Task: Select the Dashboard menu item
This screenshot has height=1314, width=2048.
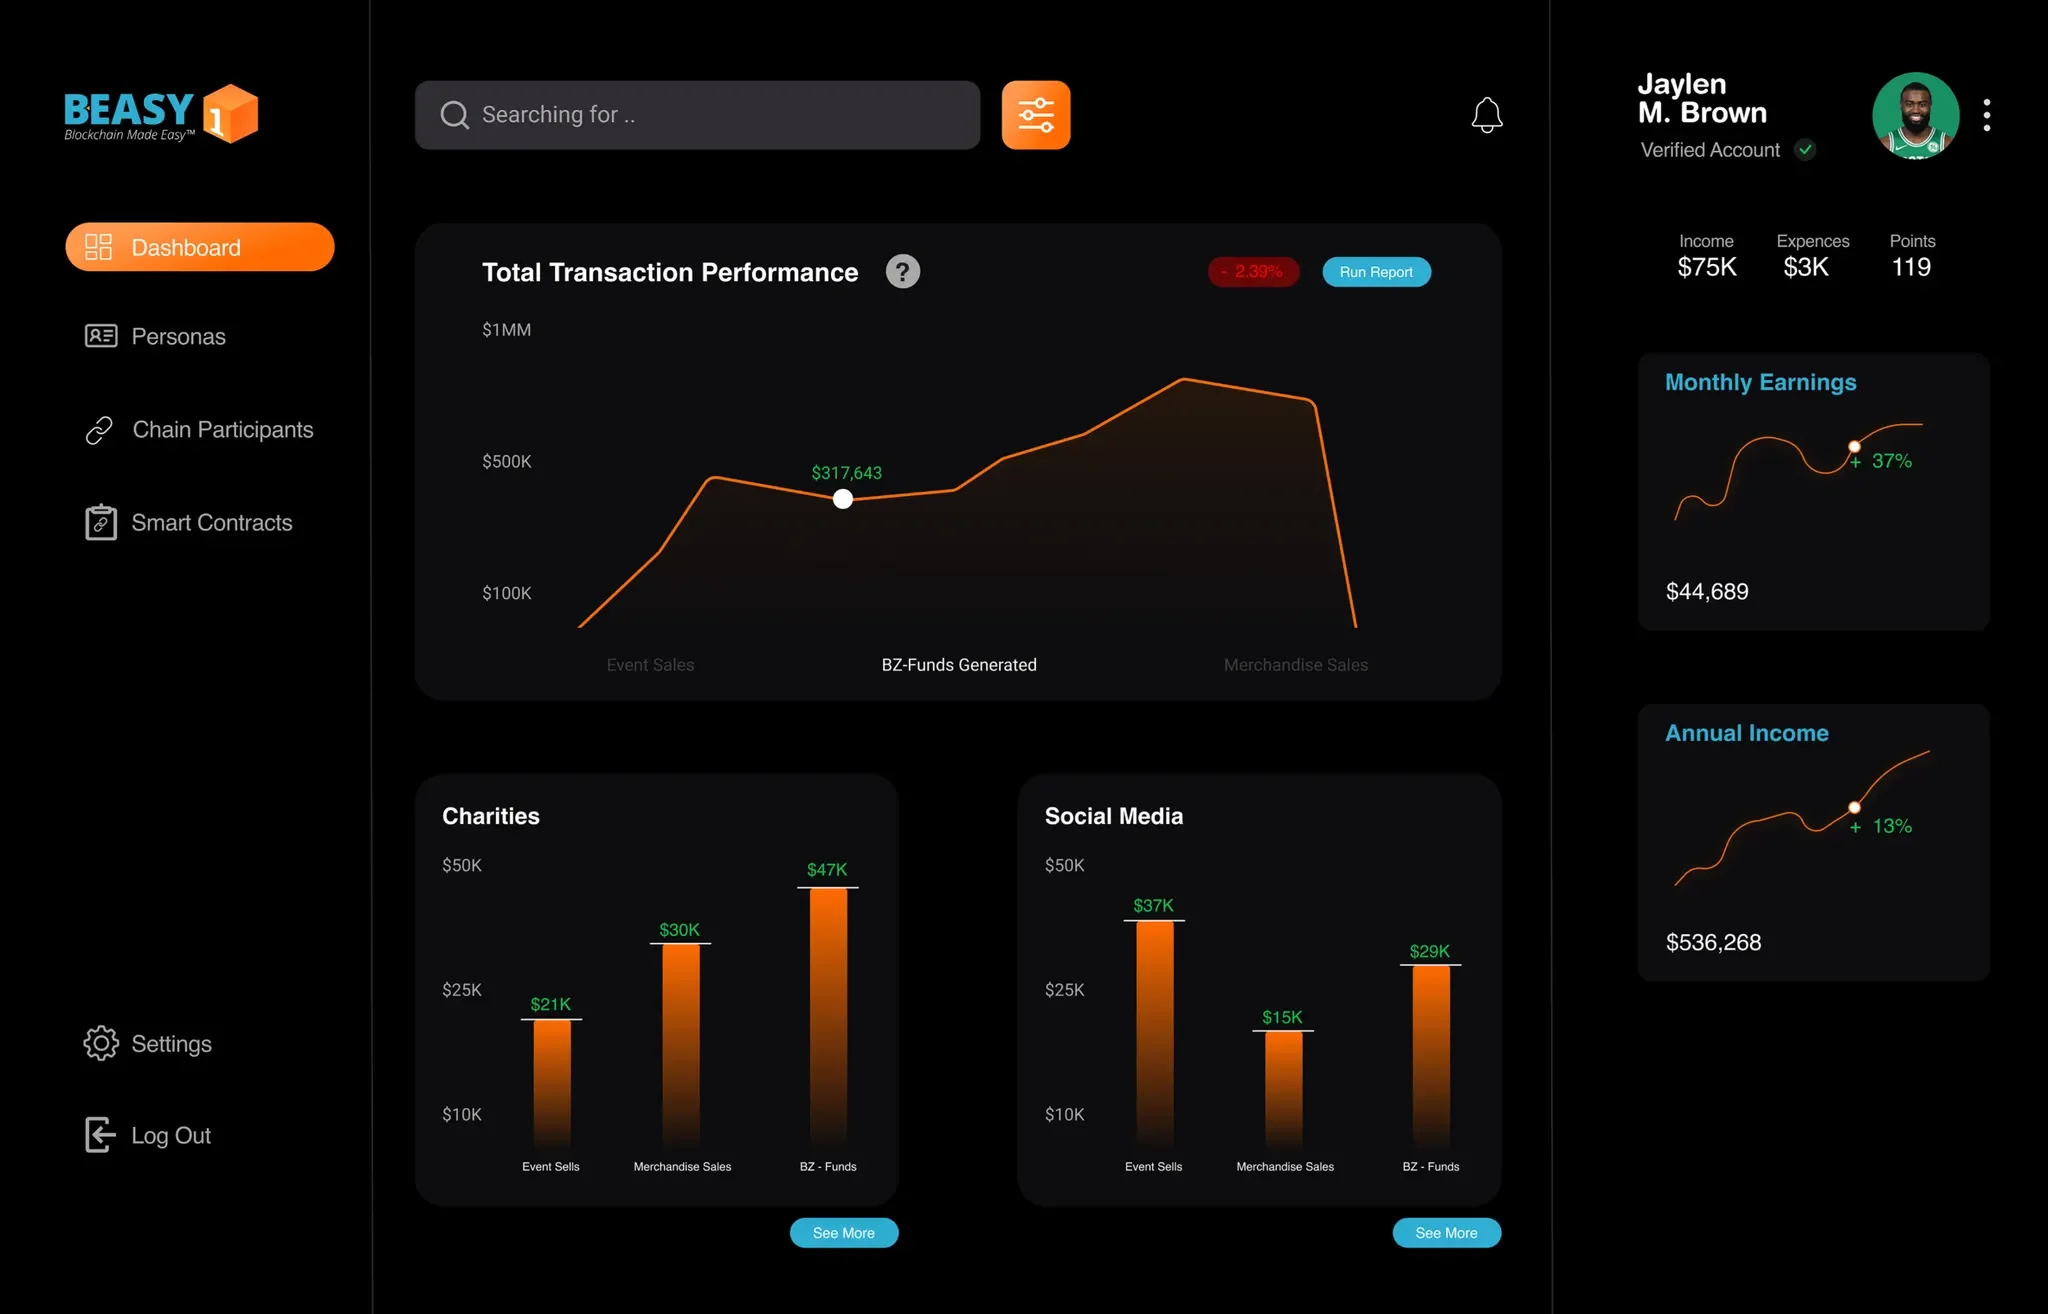Action: pos(200,247)
